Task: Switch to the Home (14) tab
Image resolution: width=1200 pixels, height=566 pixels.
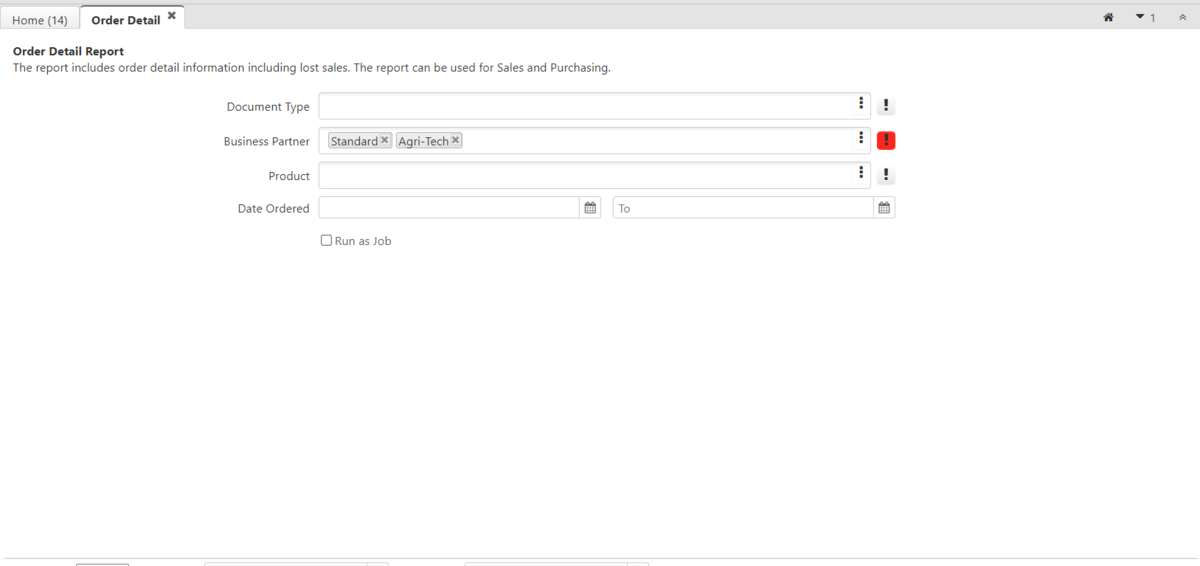Action: (x=40, y=20)
